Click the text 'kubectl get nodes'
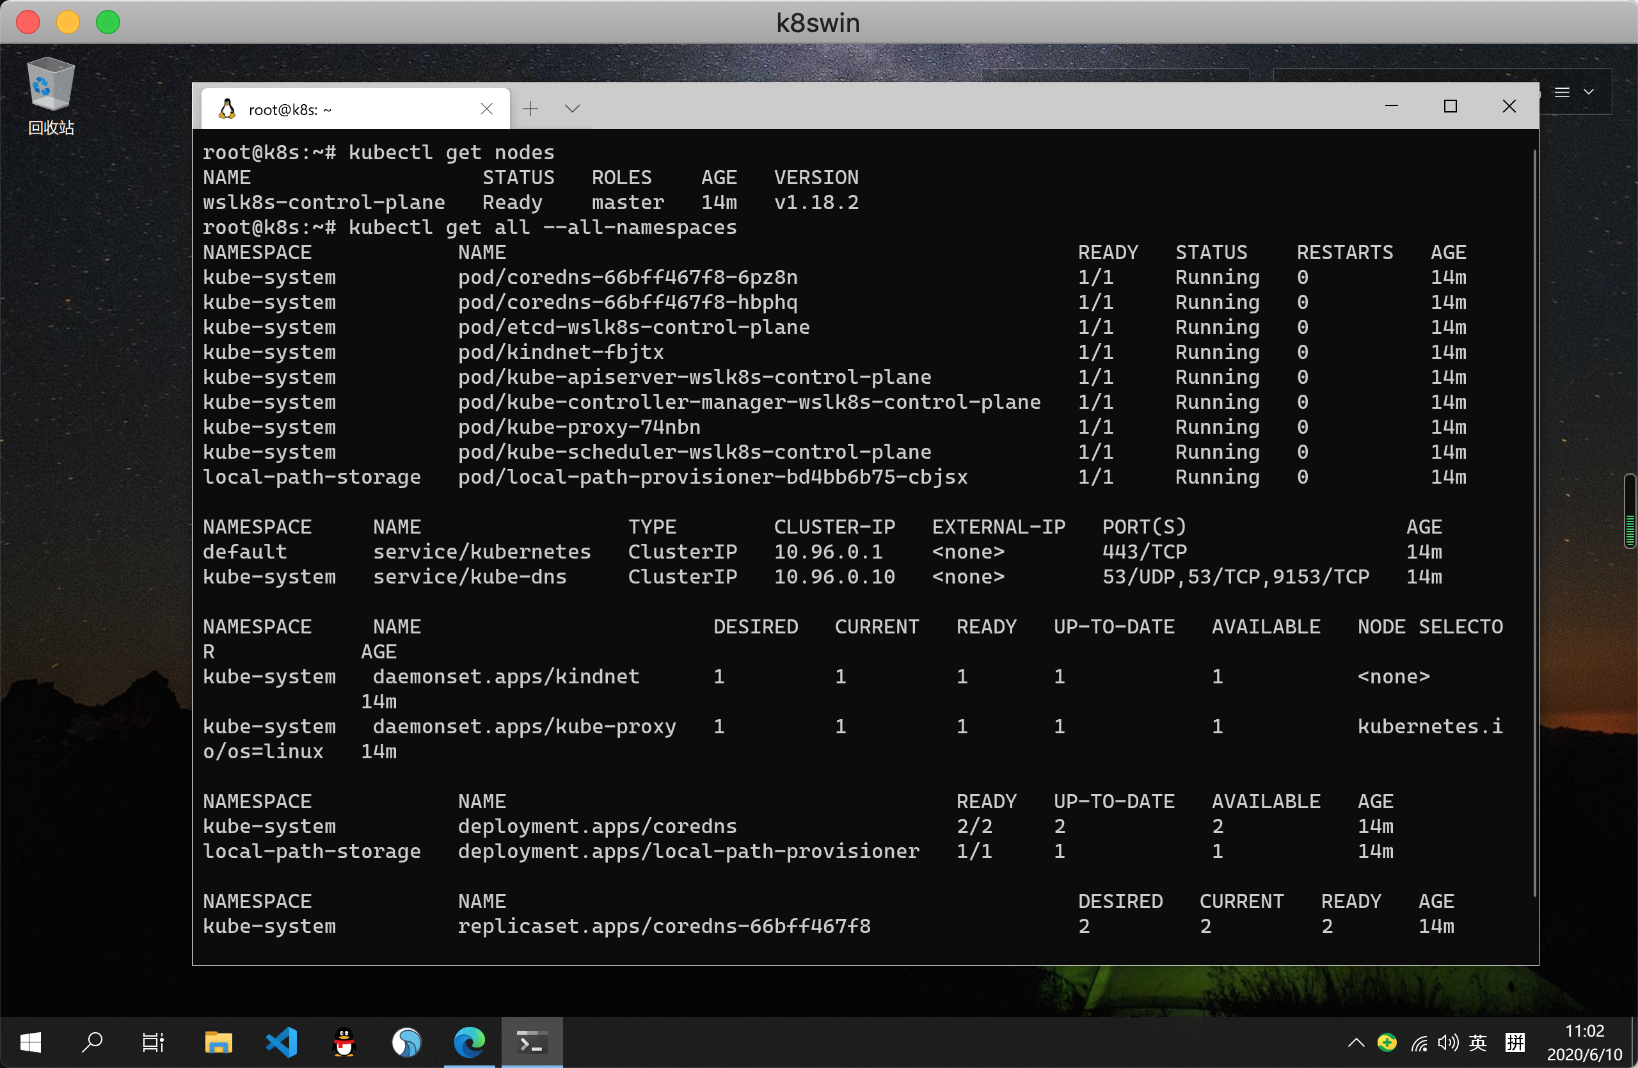 click(451, 152)
